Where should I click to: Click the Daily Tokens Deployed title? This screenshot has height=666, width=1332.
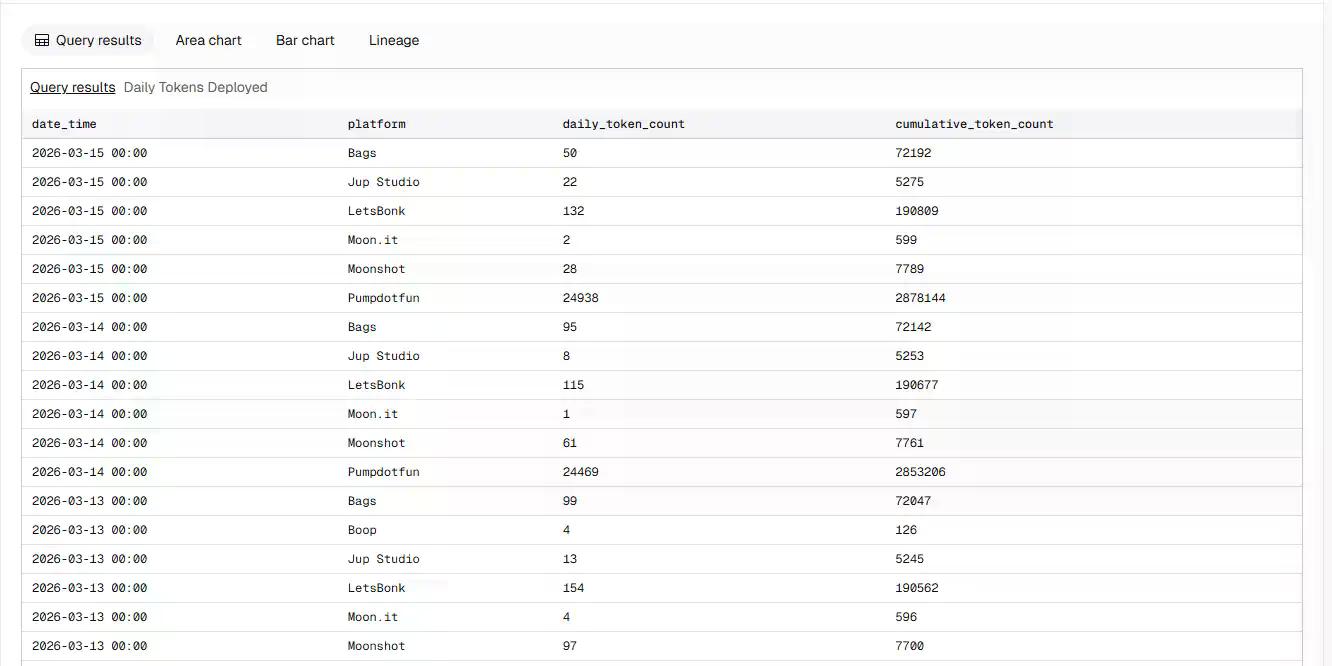click(x=195, y=88)
